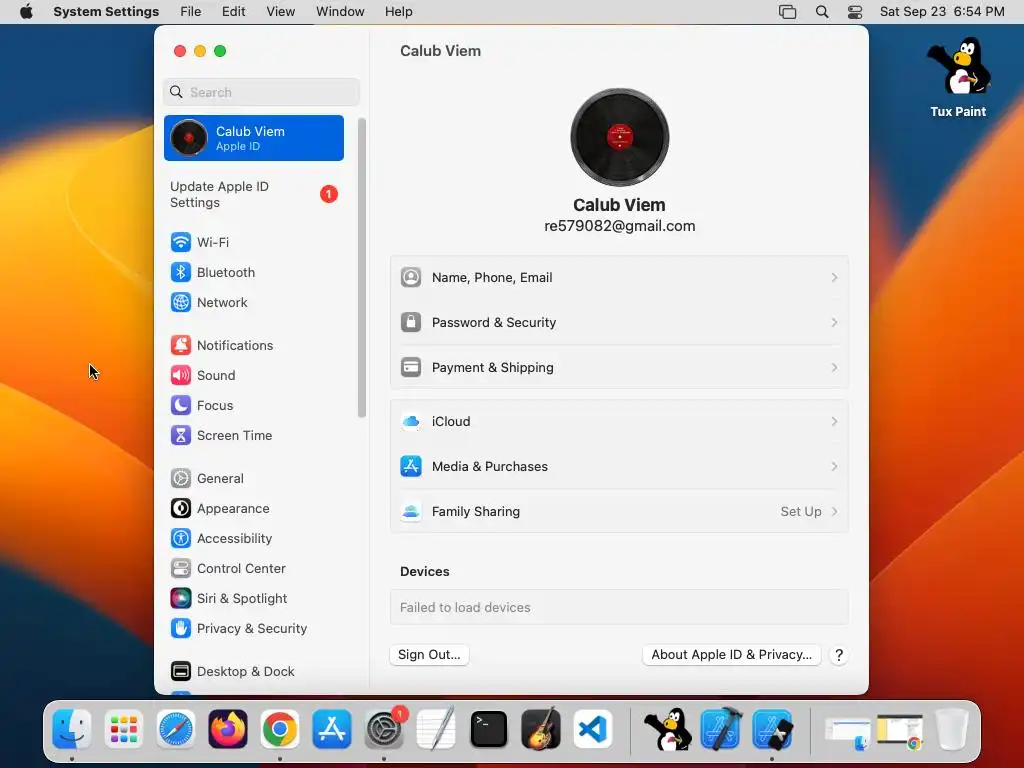Launch Google Chrome from the Dock
Screen dimensions: 1024x768
280,729
